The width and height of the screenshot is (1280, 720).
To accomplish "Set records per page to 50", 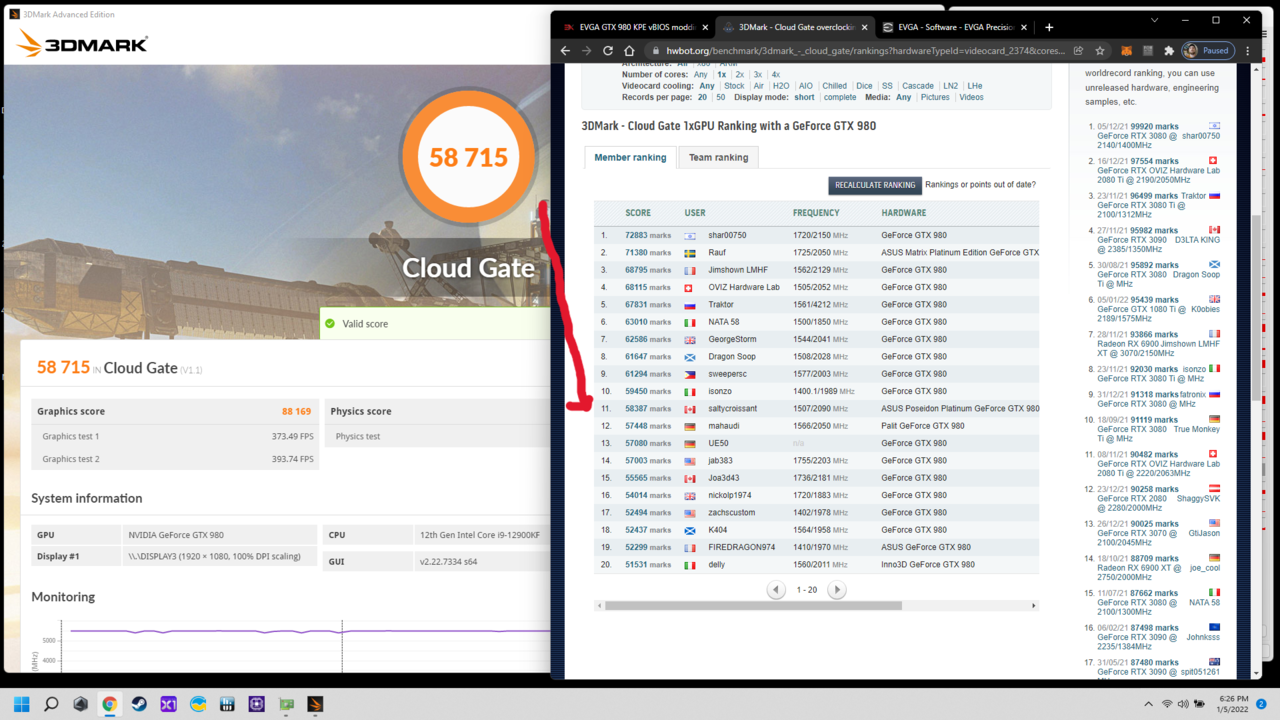I will click(x=721, y=97).
